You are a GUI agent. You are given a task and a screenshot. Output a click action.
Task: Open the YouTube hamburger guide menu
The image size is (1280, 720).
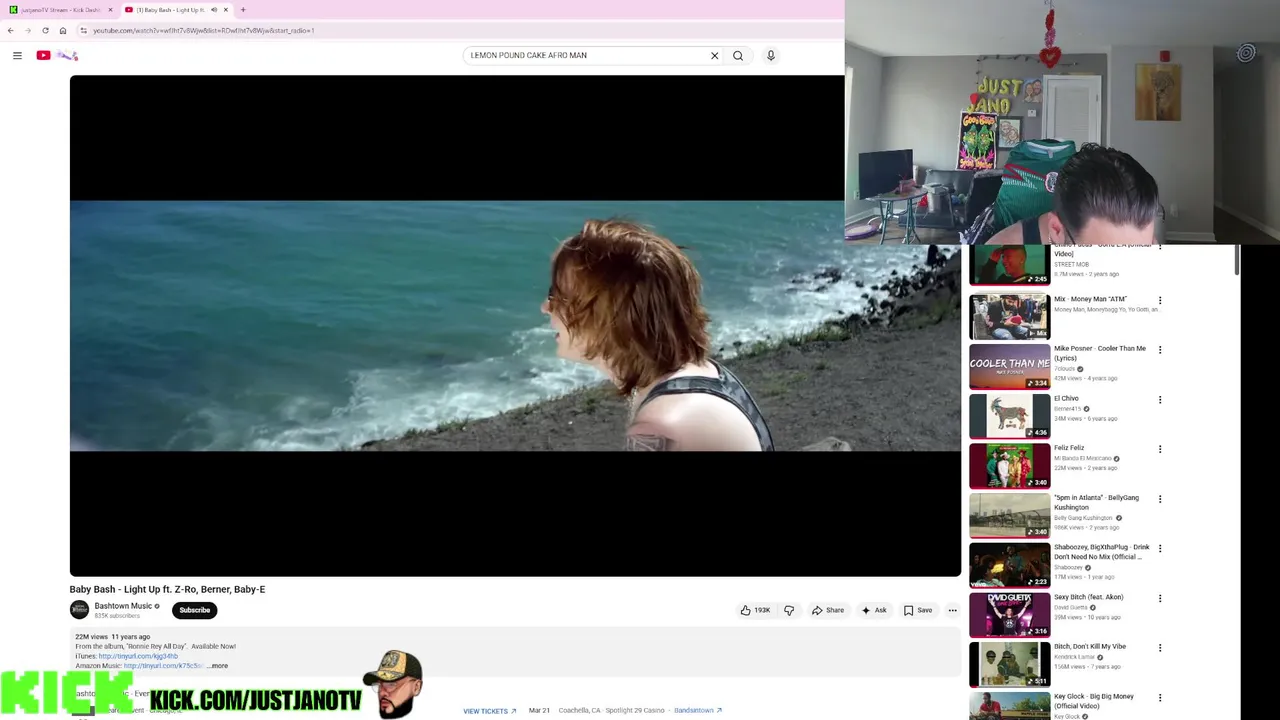[17, 56]
